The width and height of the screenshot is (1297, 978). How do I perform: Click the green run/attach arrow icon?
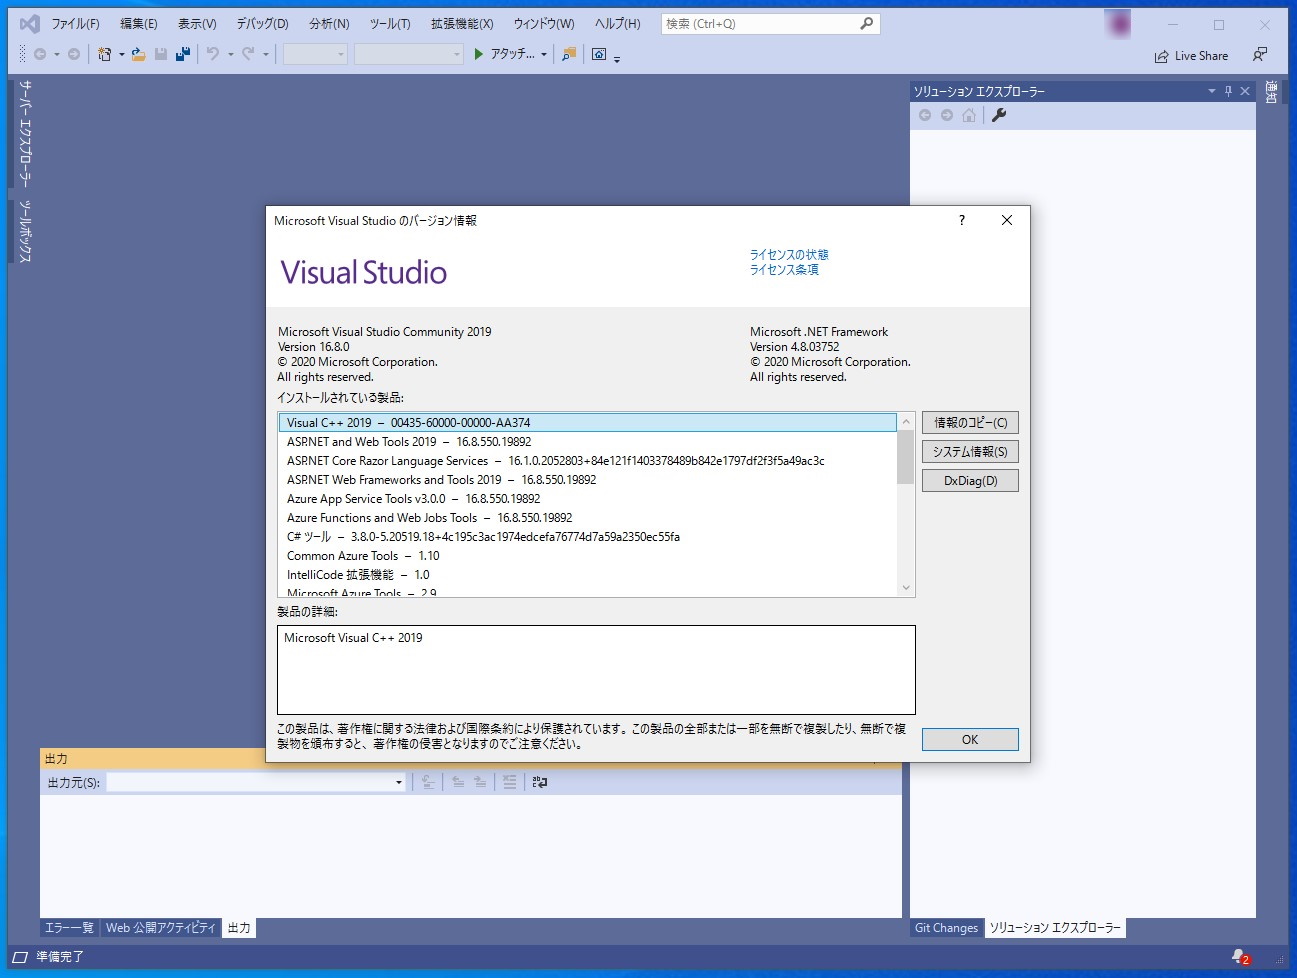pyautogui.click(x=480, y=55)
